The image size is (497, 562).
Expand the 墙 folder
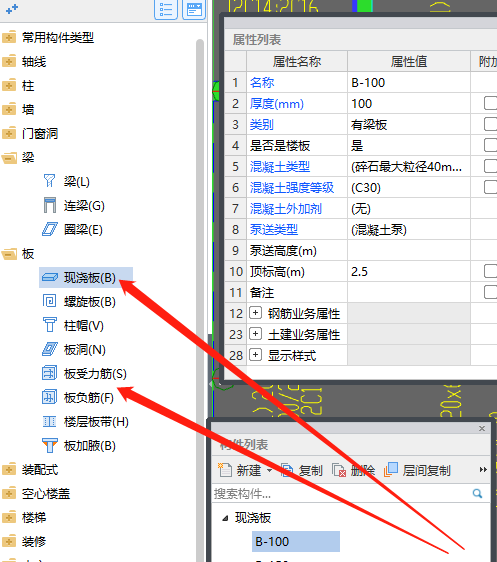(x=9, y=109)
